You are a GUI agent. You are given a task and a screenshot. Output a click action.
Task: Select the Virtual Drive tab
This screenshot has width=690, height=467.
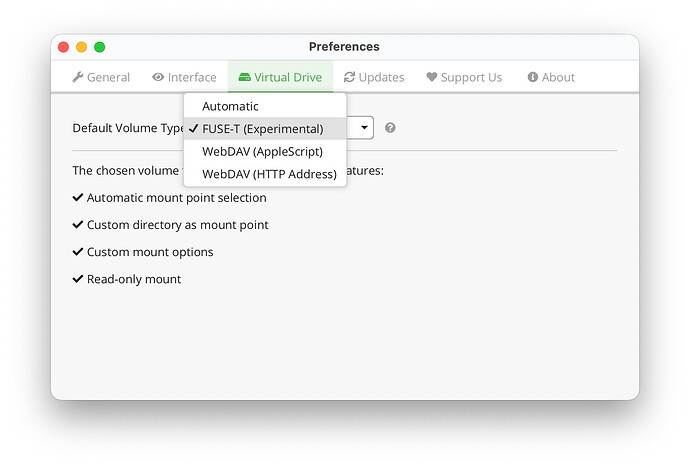[x=280, y=77]
